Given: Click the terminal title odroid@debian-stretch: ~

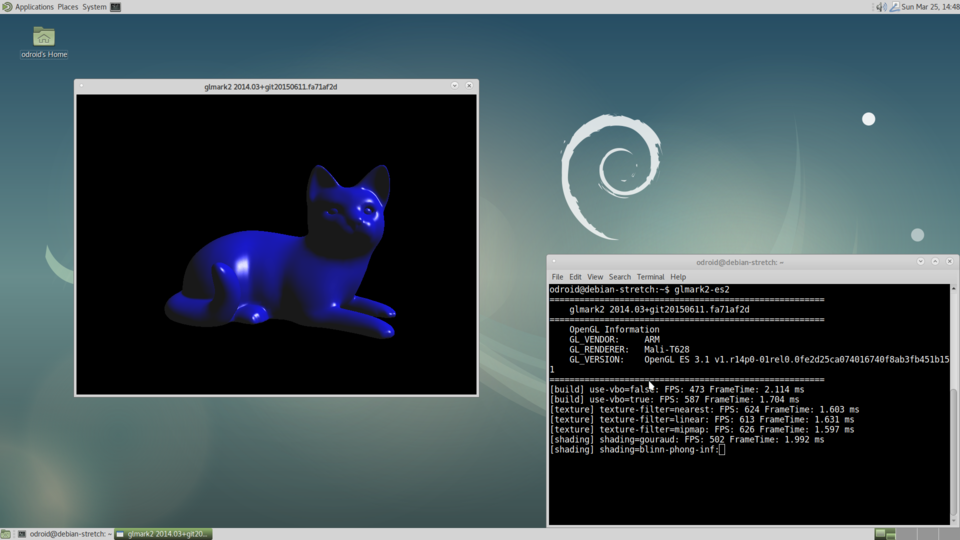Looking at the screenshot, I should [x=740, y=262].
